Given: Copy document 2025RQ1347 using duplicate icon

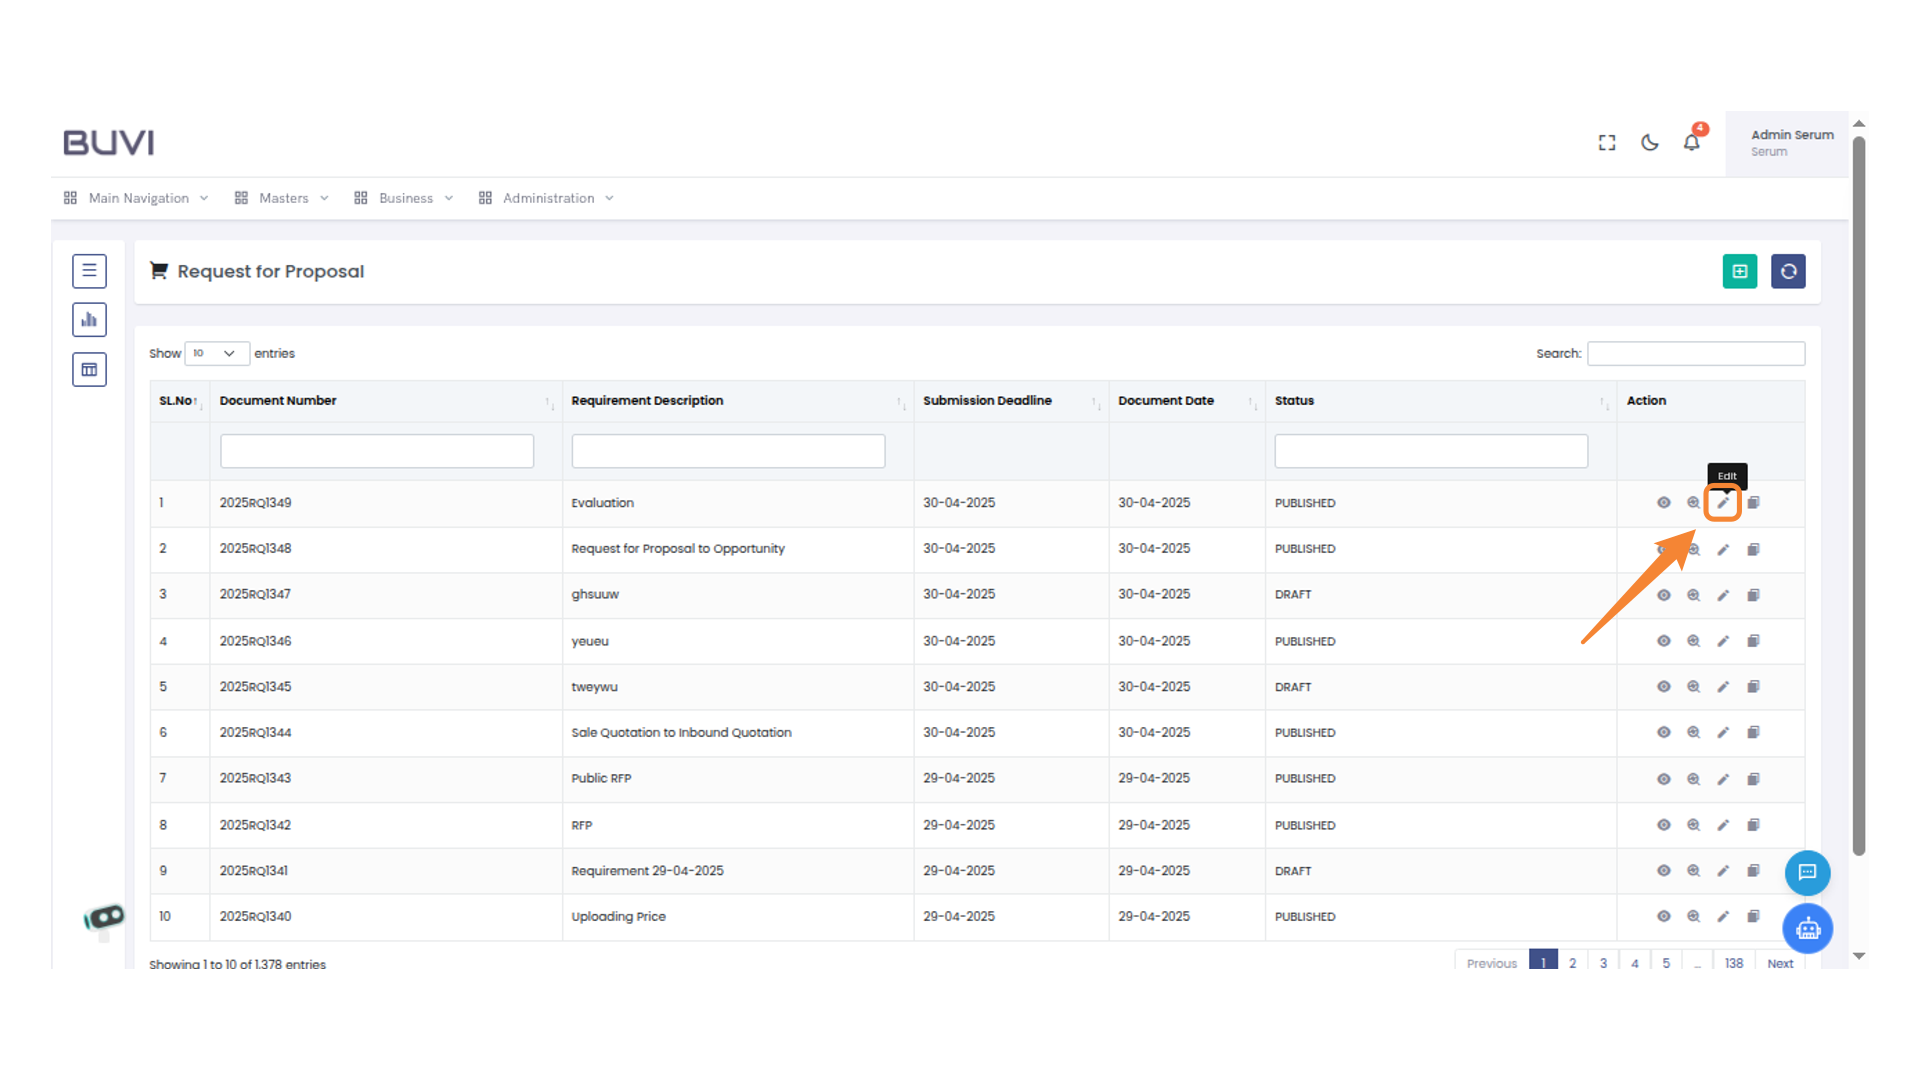Looking at the screenshot, I should (x=1753, y=595).
